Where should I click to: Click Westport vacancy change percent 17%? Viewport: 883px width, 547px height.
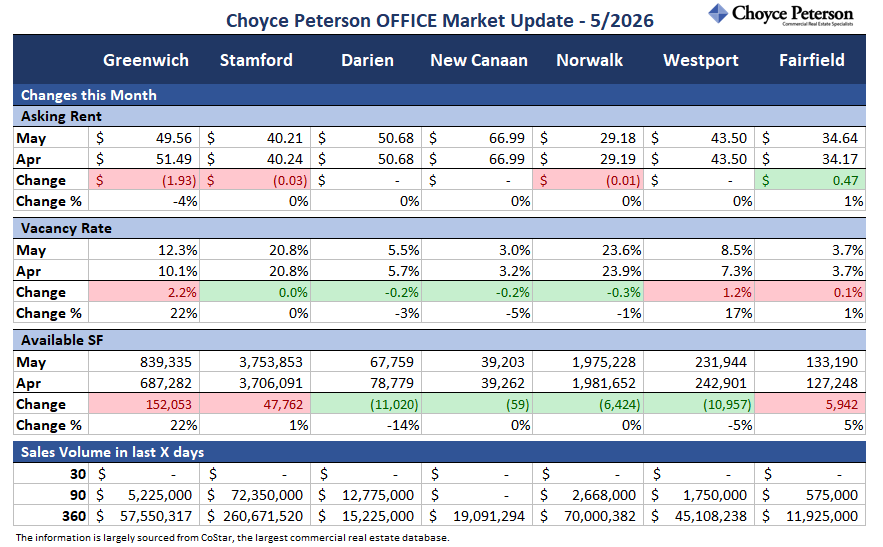pos(738,314)
